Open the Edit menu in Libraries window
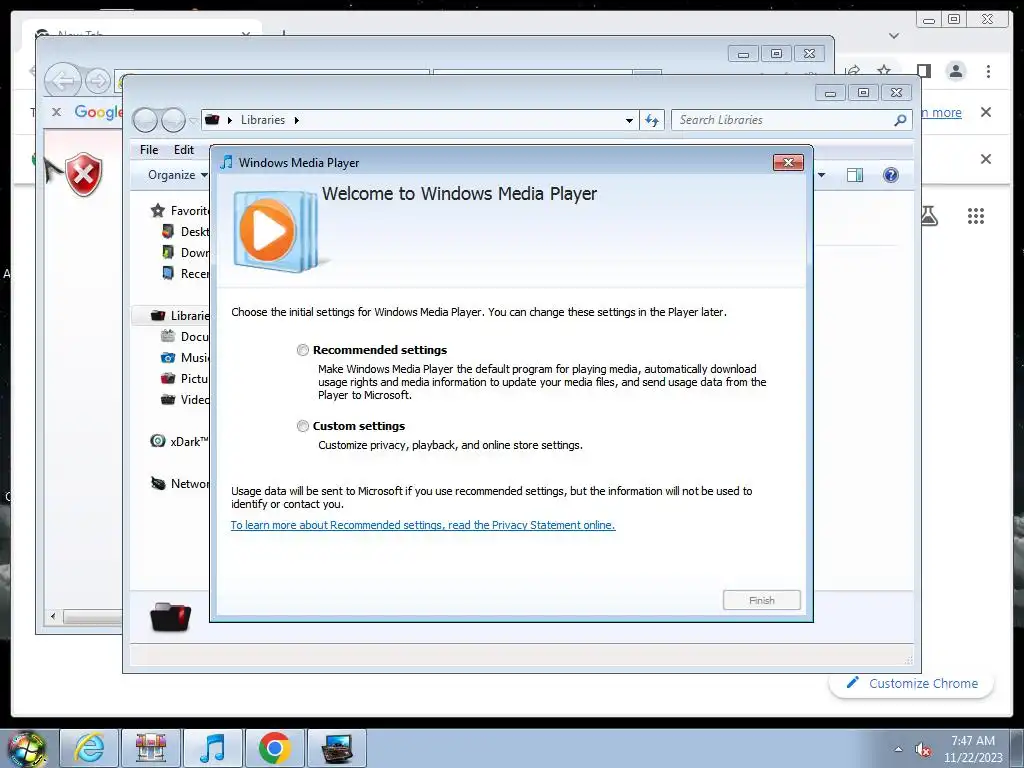Viewport: 1024px width, 768px height. [184, 150]
